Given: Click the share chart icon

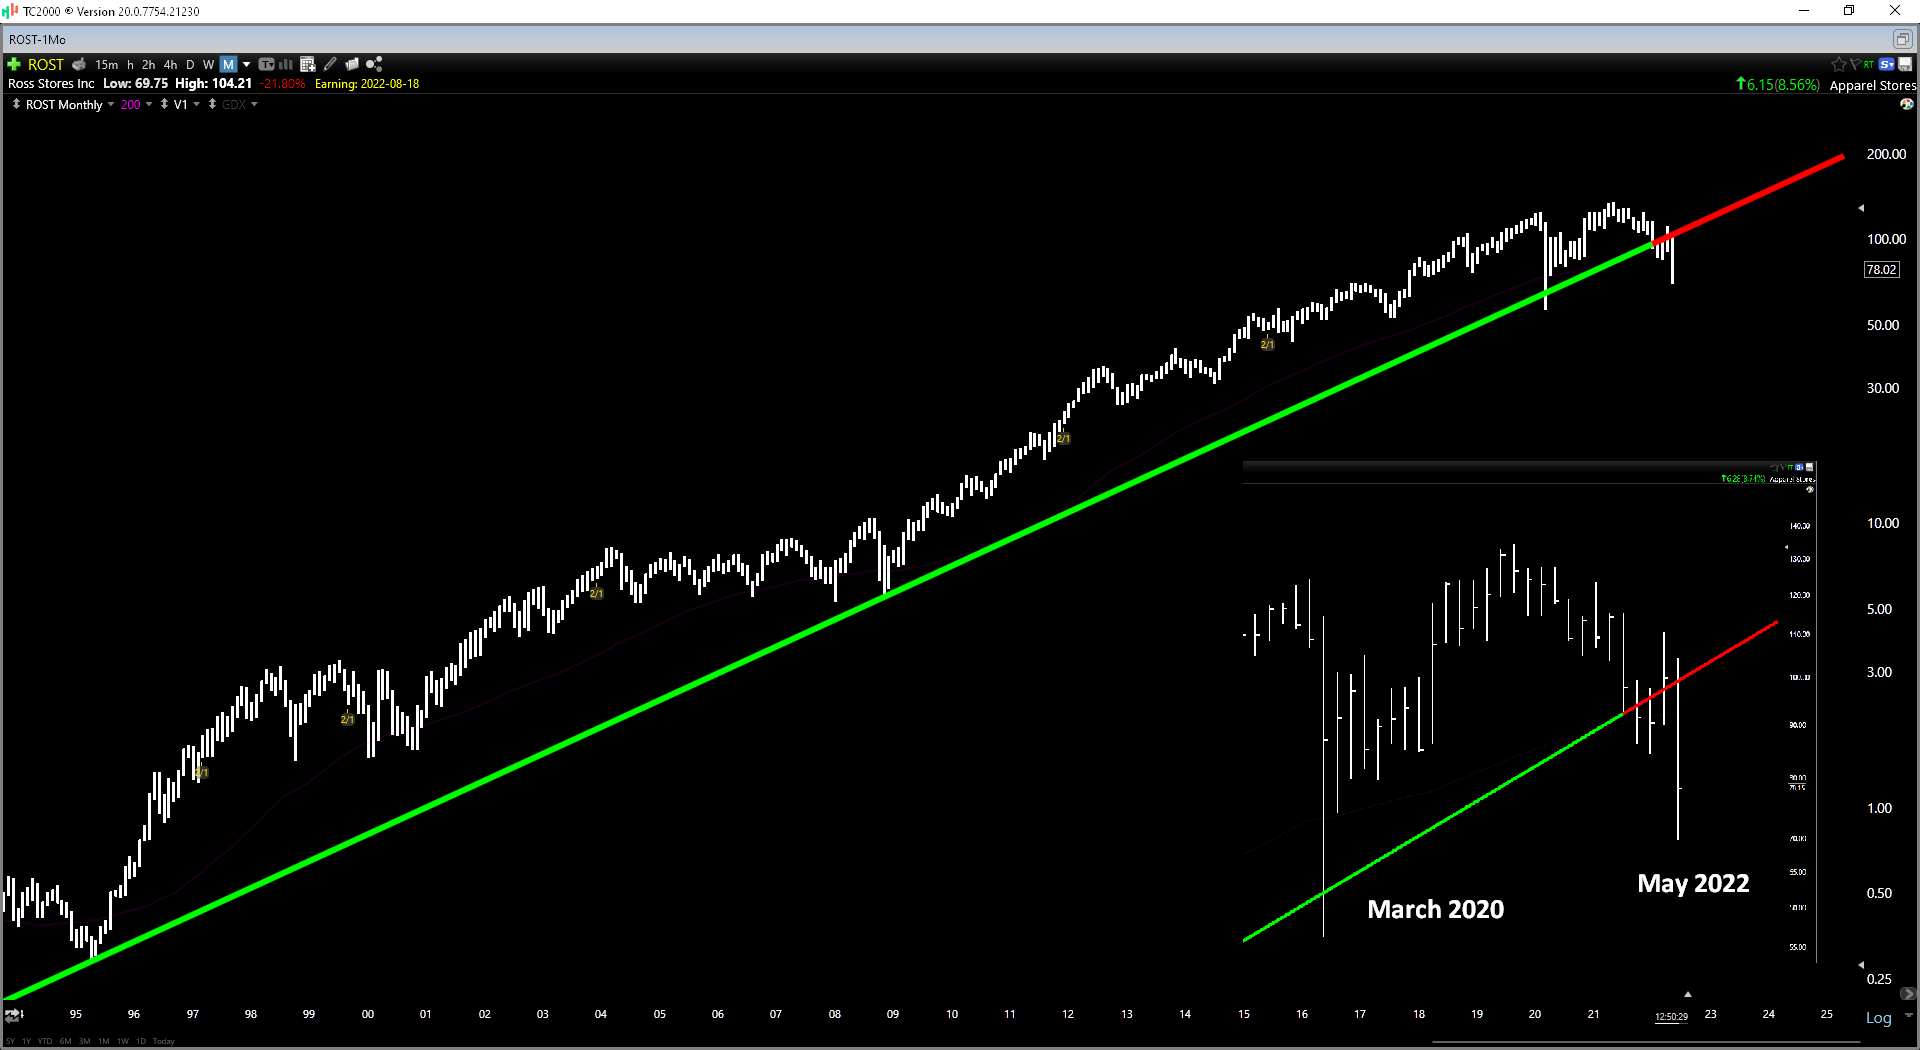Looking at the screenshot, I should [x=374, y=64].
